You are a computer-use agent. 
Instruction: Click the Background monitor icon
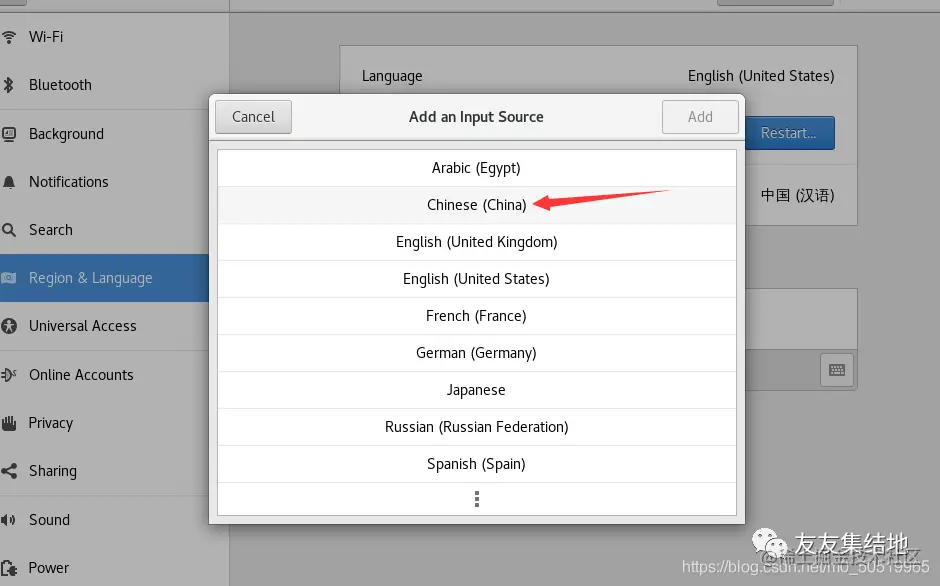[x=8, y=134]
